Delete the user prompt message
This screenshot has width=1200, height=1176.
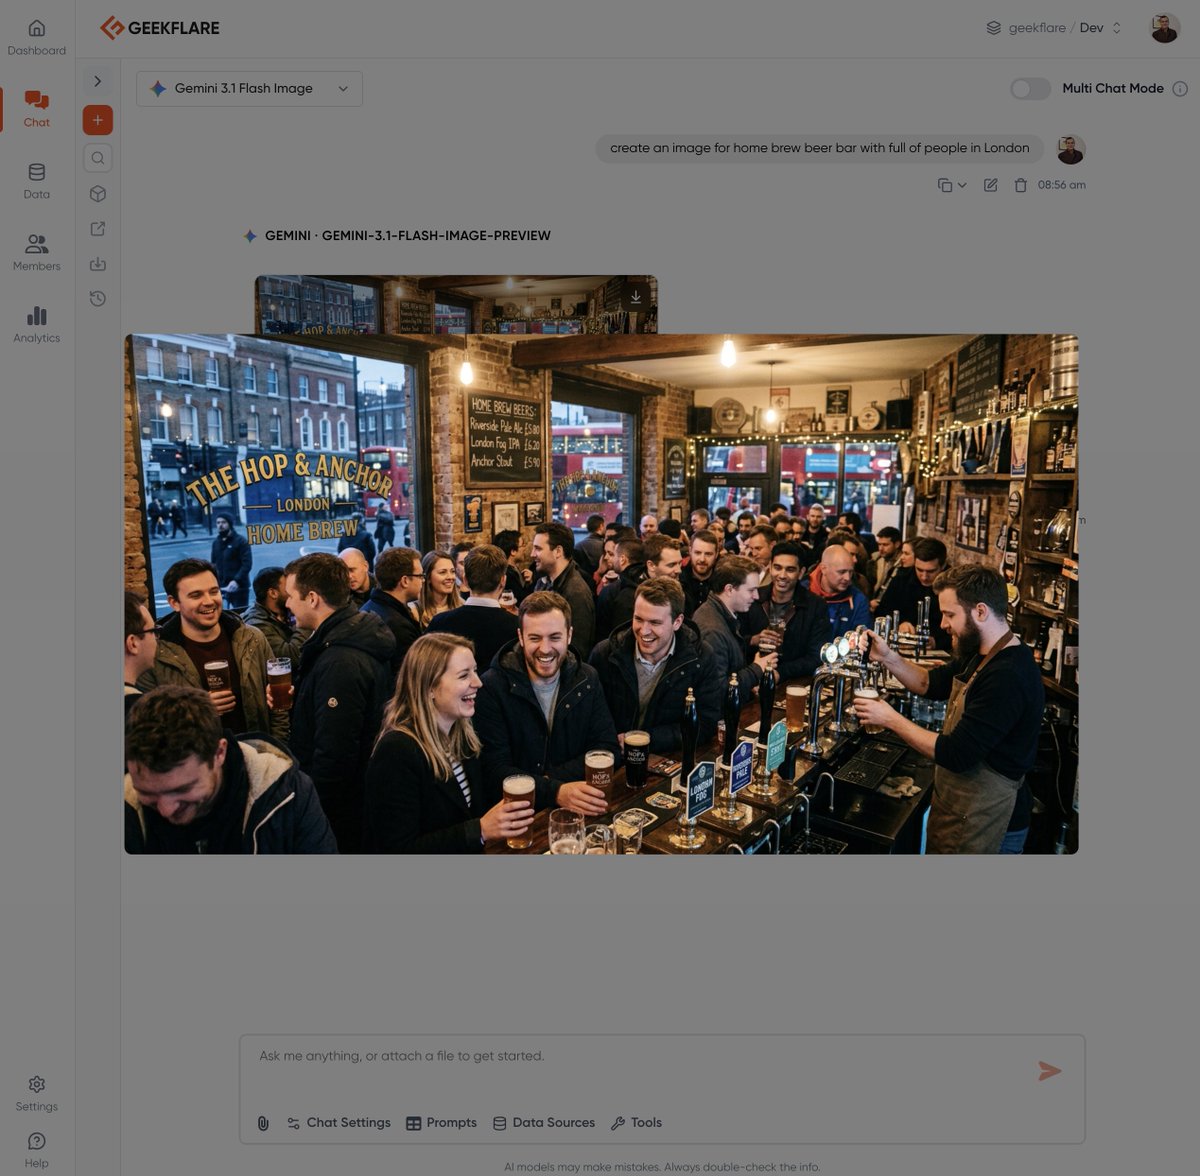click(1020, 185)
